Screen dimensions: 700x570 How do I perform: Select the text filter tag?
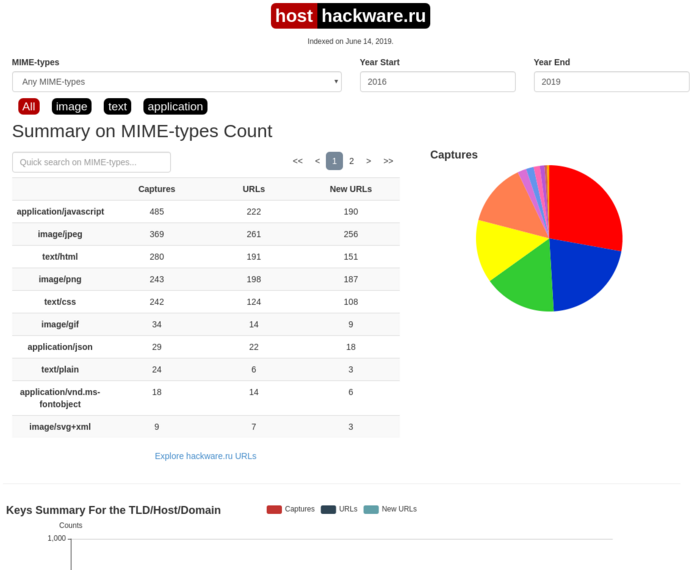click(x=118, y=107)
